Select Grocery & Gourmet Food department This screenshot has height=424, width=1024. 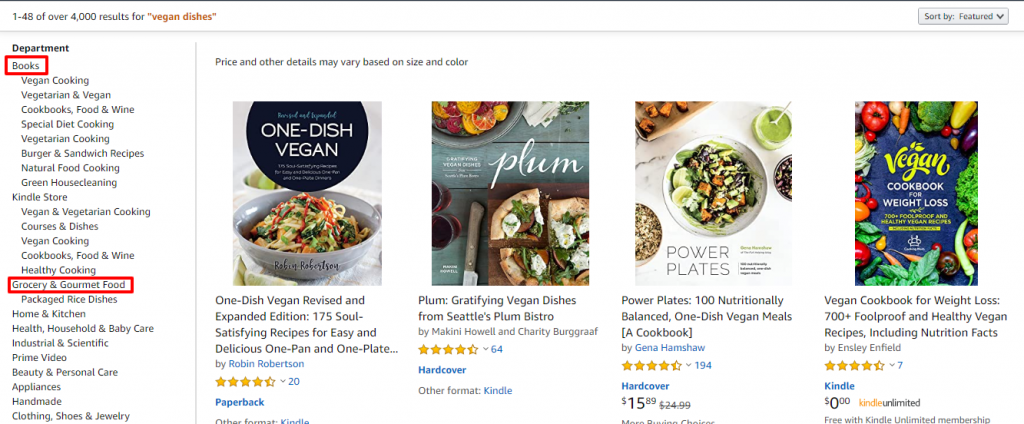69,285
